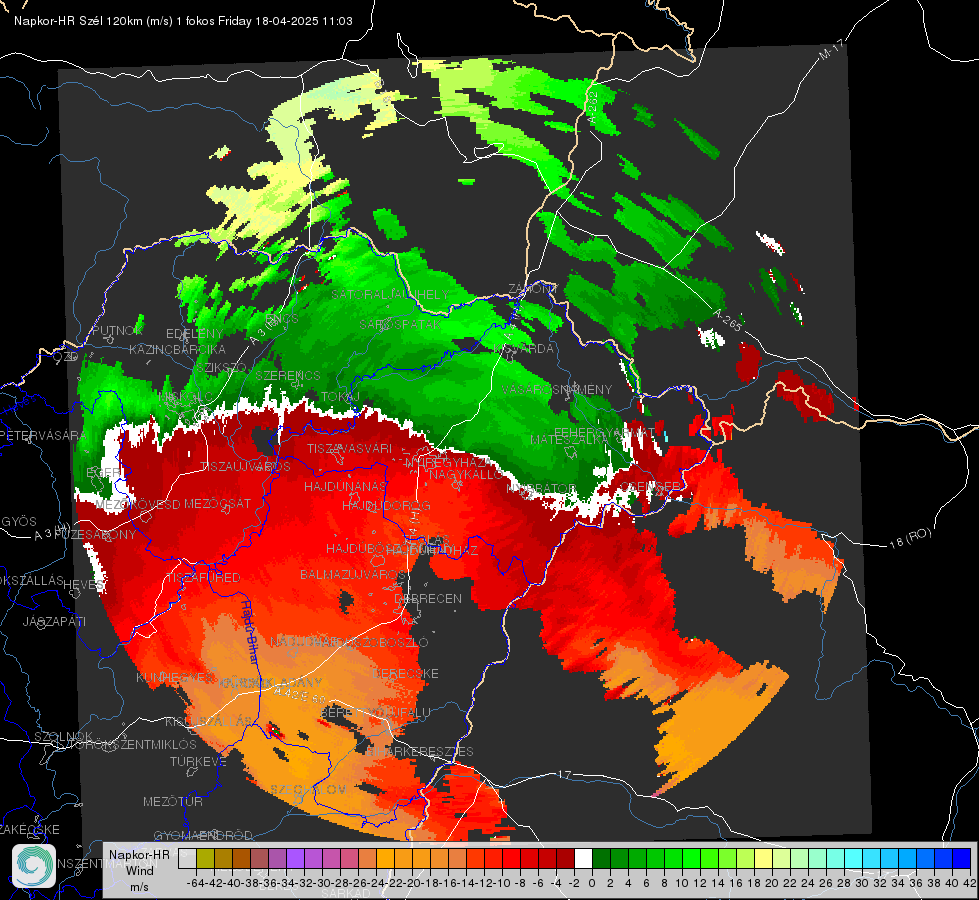The image size is (979, 900).
Task: Click the ZÁHONY border town label
Action: click(x=533, y=289)
